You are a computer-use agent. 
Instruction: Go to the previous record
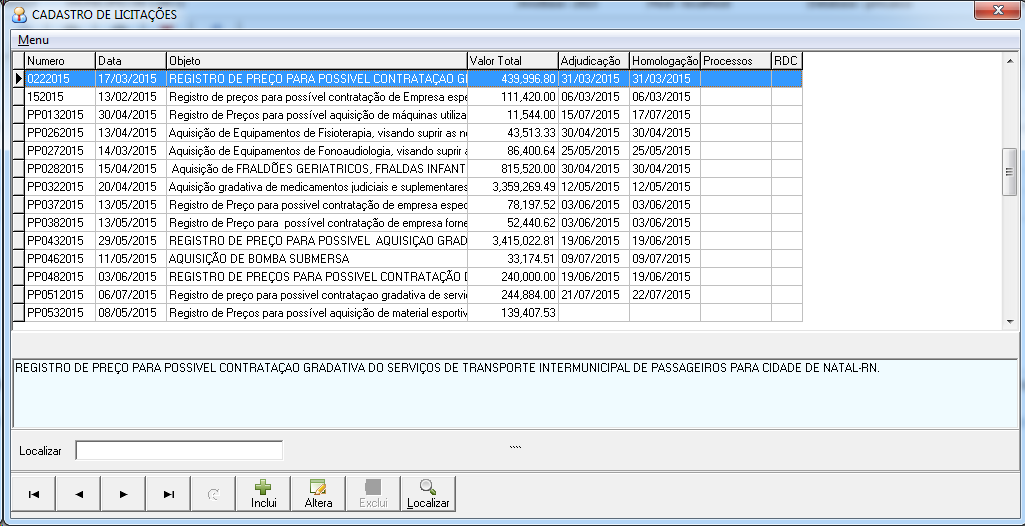pyautogui.click(x=78, y=494)
